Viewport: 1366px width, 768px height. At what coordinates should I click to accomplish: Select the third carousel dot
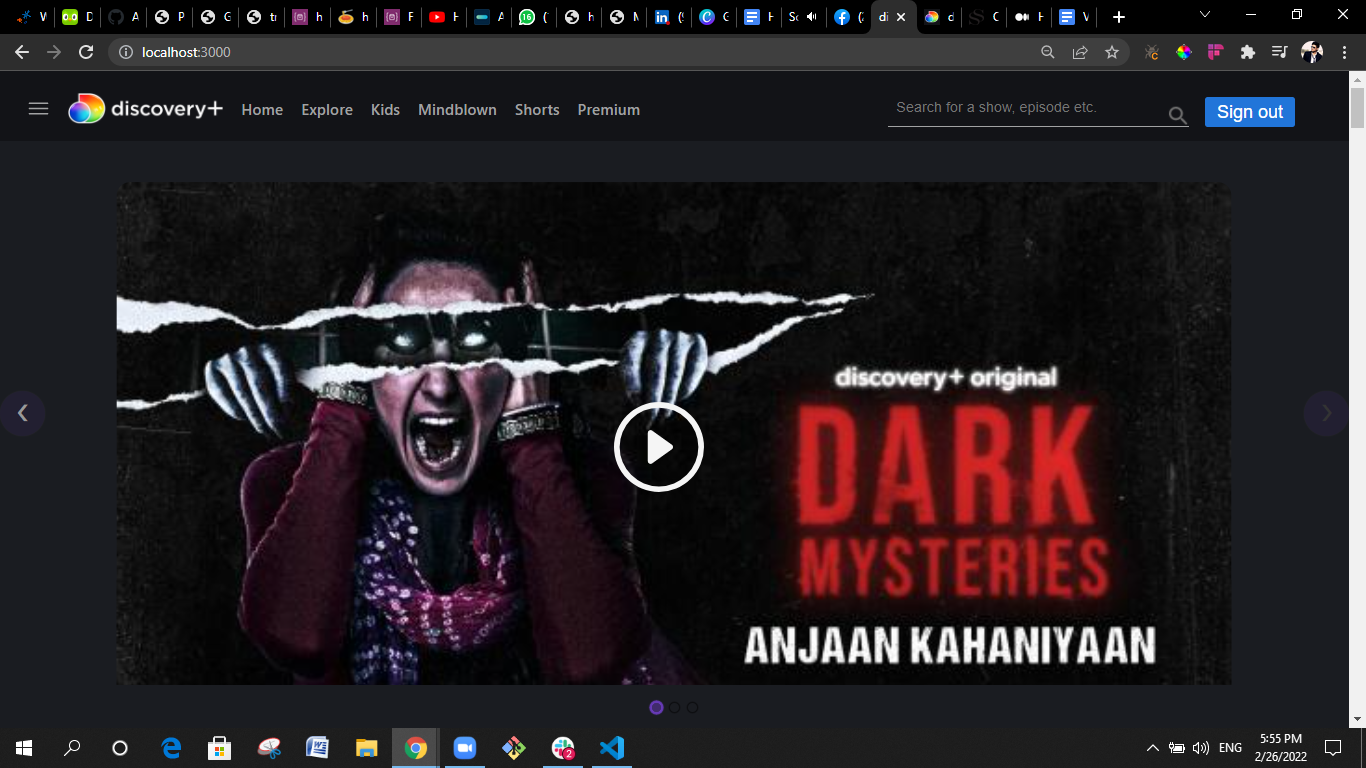(692, 707)
